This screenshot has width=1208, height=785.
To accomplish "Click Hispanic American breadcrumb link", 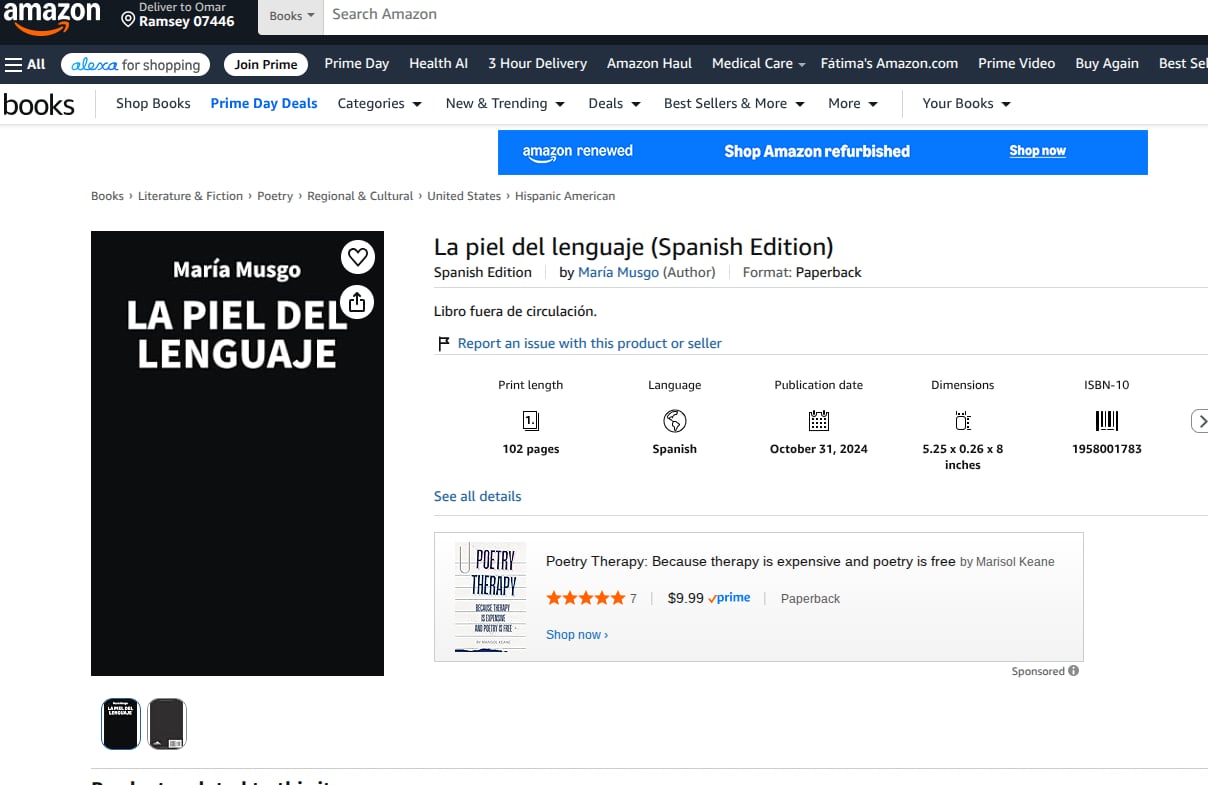I will pos(565,196).
